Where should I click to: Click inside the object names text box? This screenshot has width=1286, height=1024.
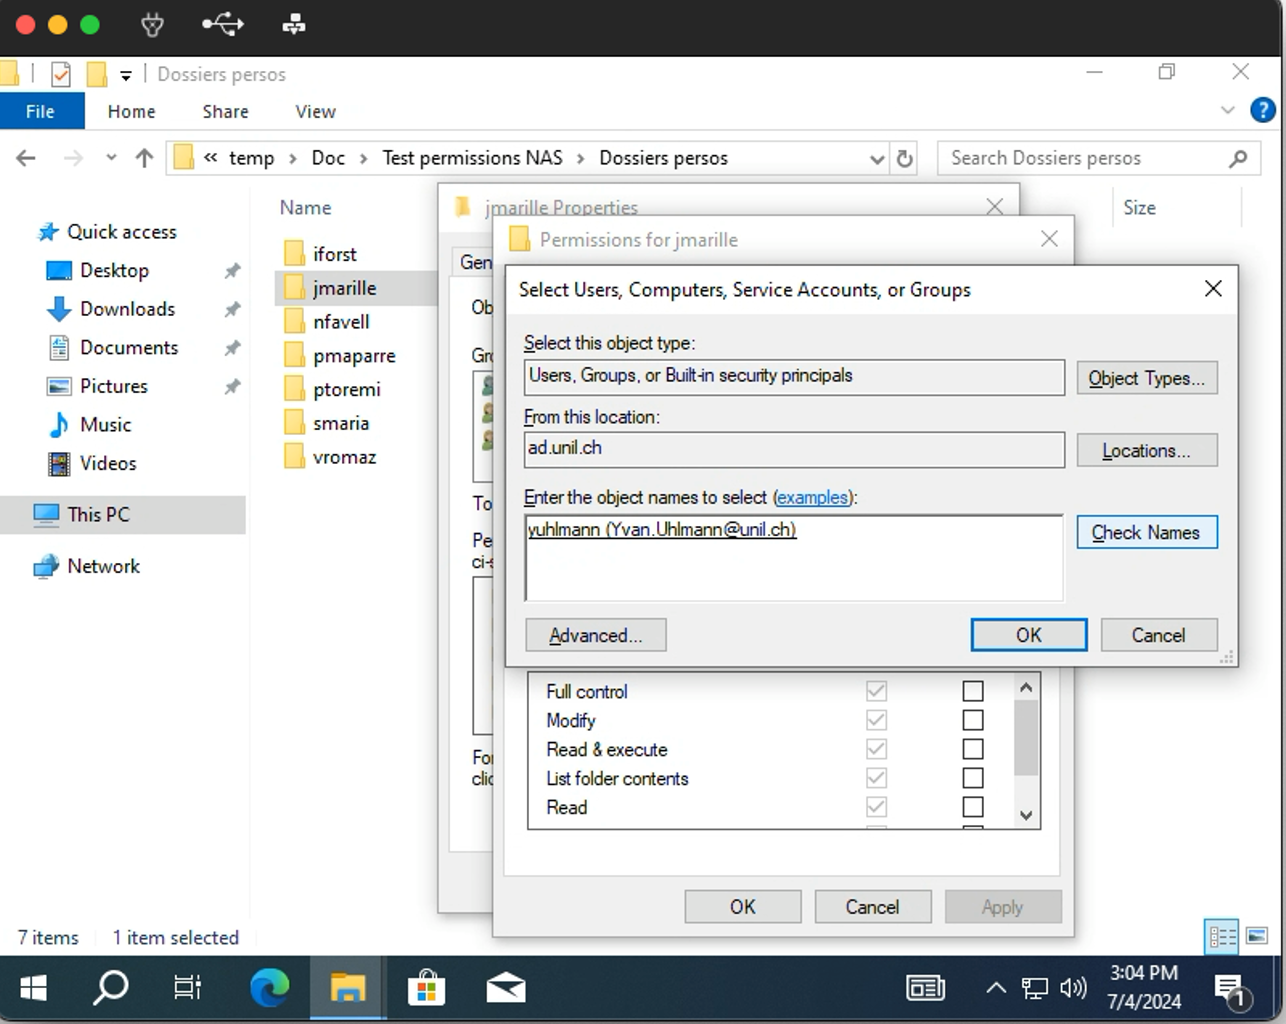(794, 558)
